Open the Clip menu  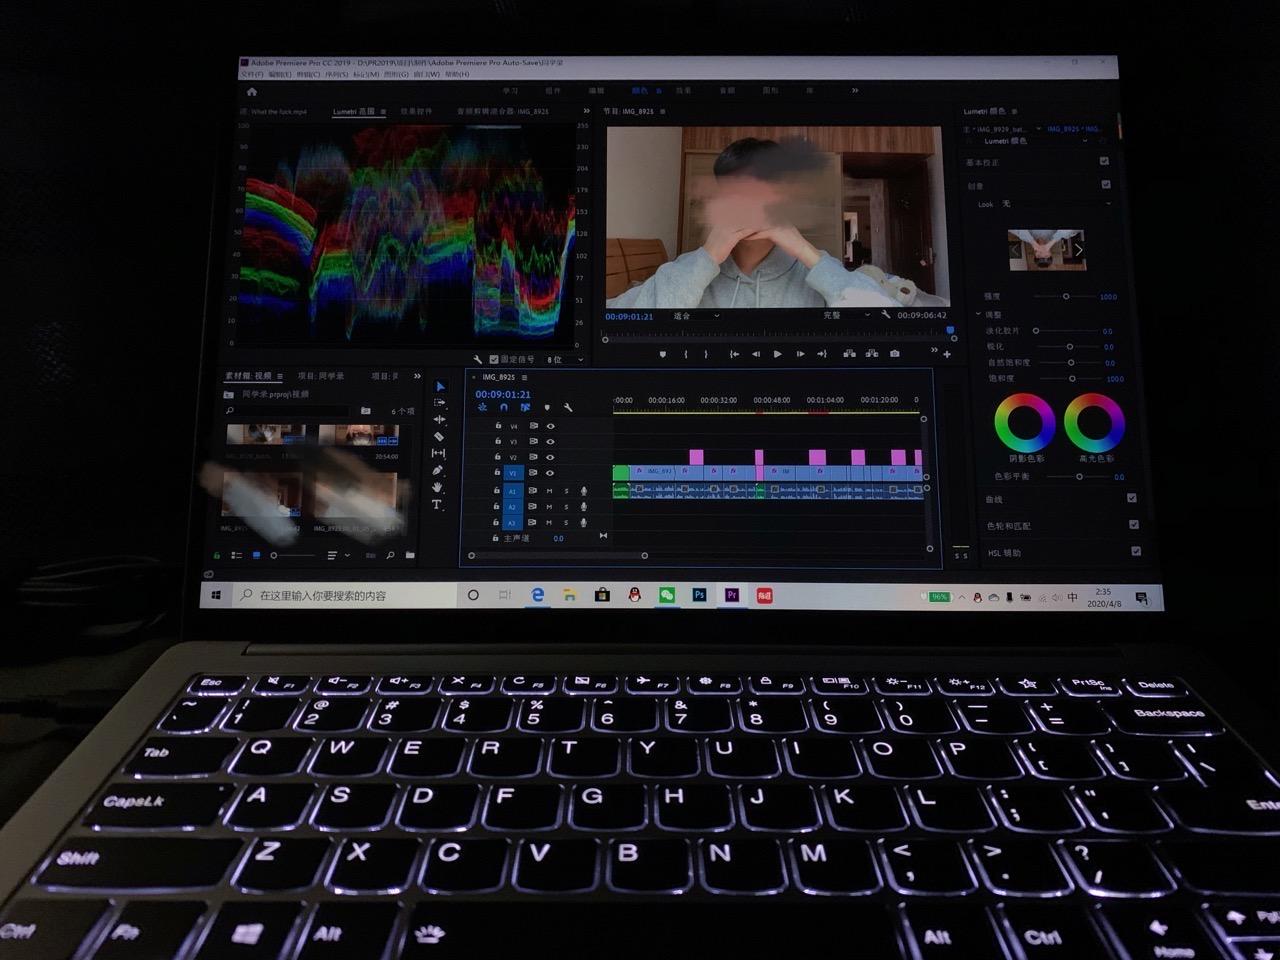point(307,74)
